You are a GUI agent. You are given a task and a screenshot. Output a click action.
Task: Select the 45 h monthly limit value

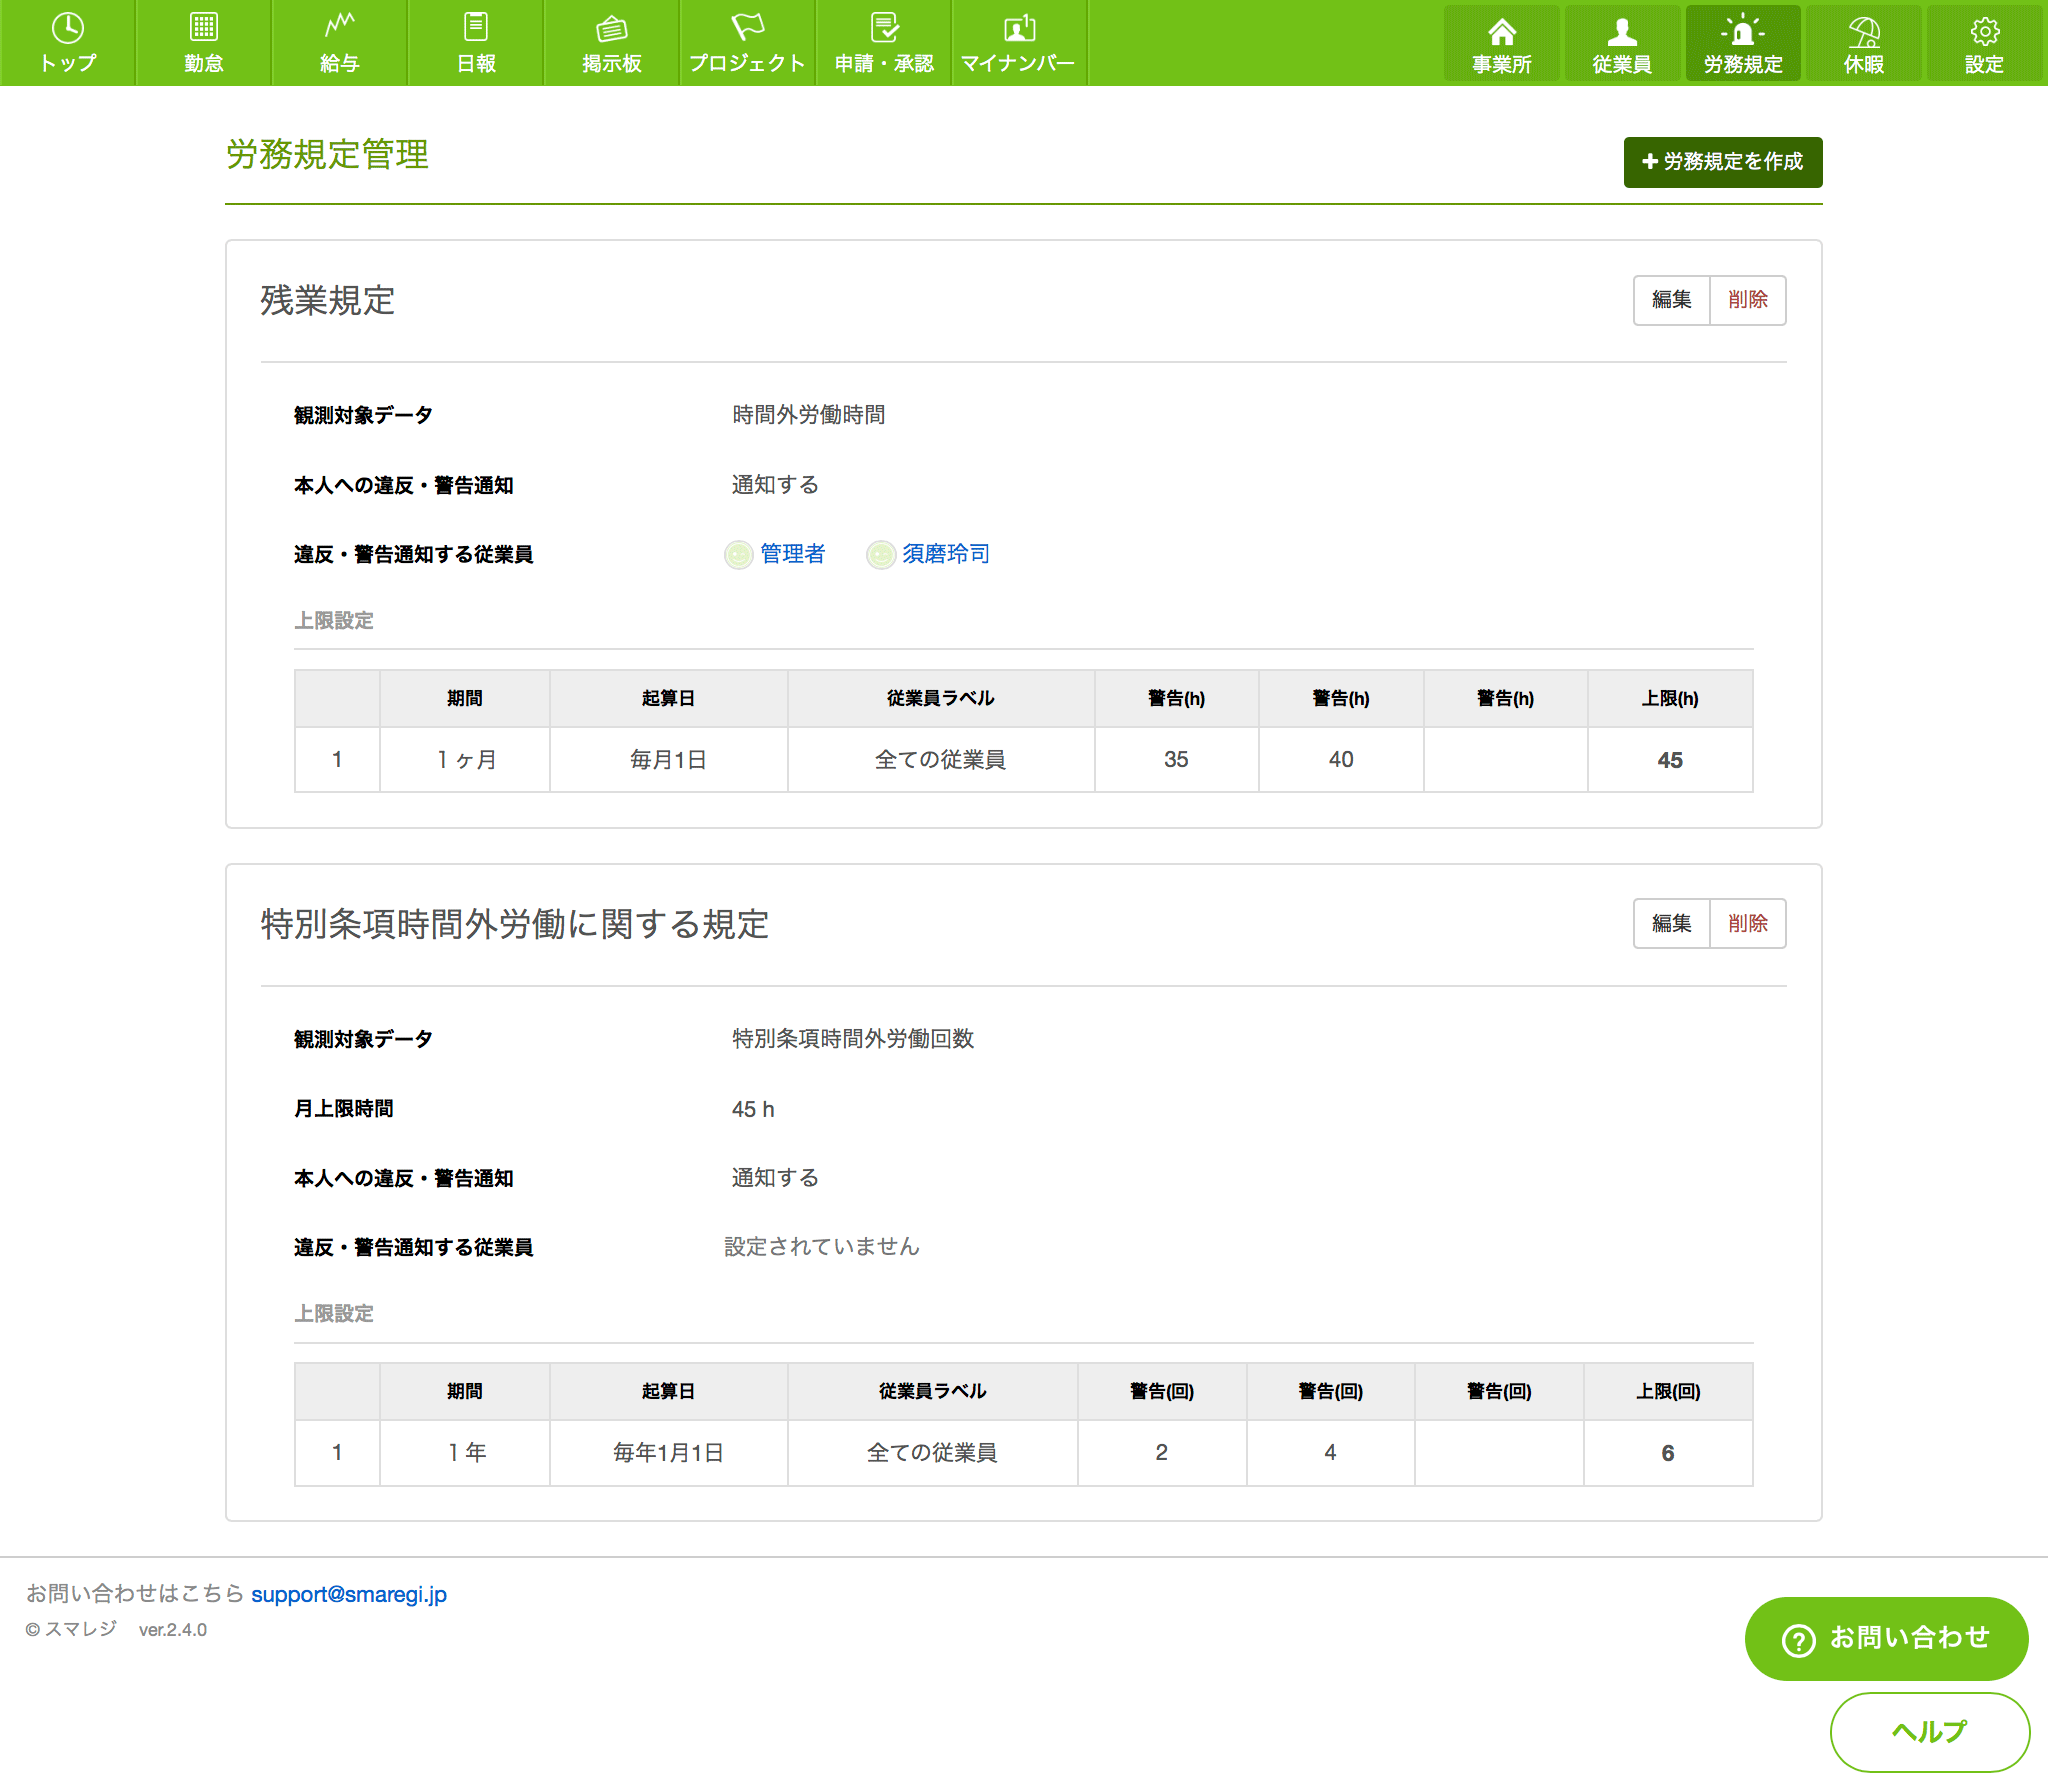pos(753,1109)
